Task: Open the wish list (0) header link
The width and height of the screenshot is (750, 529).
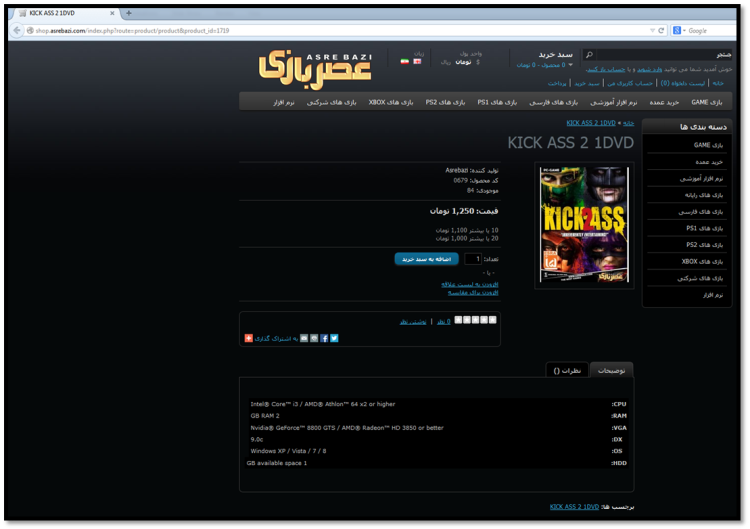Action: (x=683, y=83)
